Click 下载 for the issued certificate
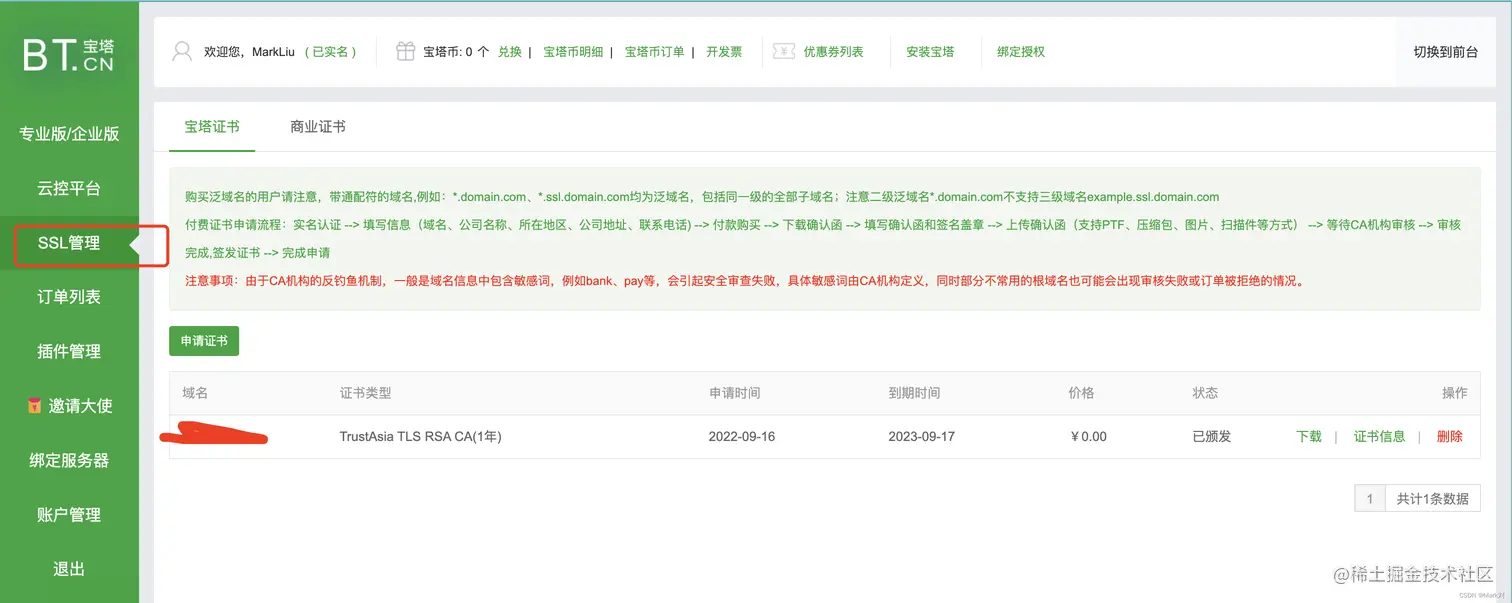 tap(1308, 436)
